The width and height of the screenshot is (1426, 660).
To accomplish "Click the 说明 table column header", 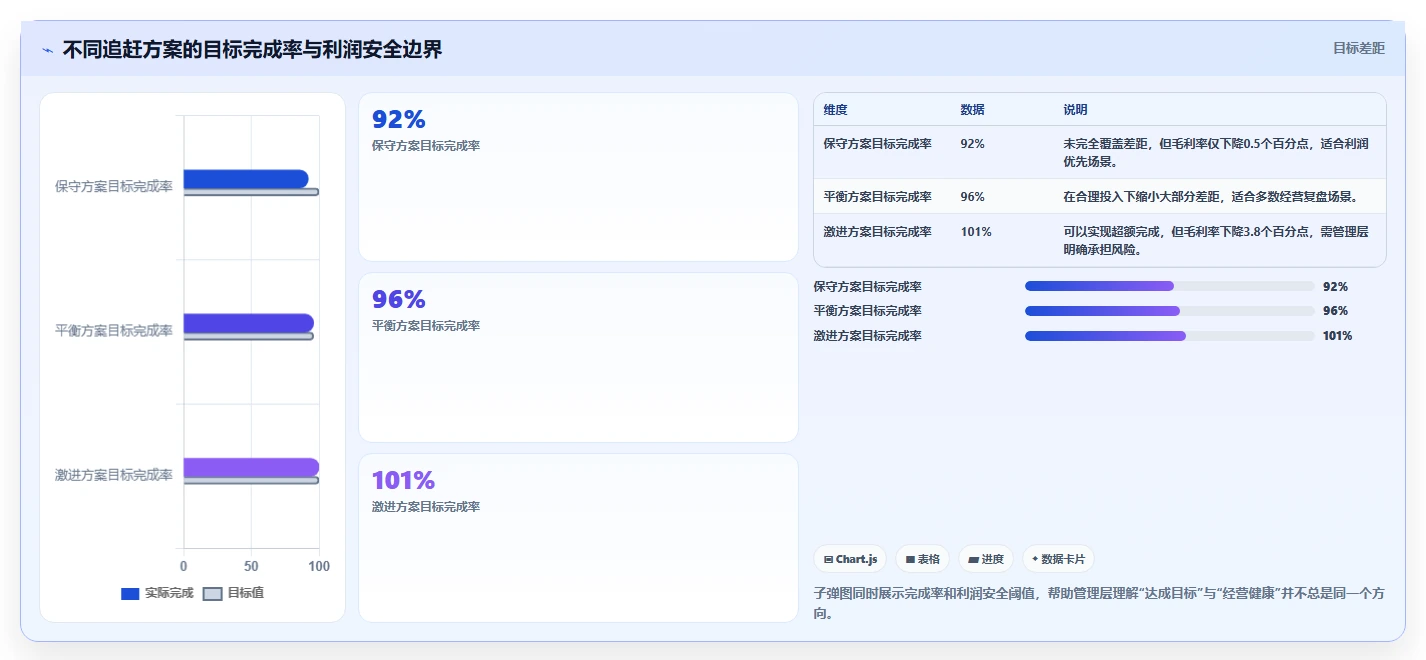I will point(1076,110).
